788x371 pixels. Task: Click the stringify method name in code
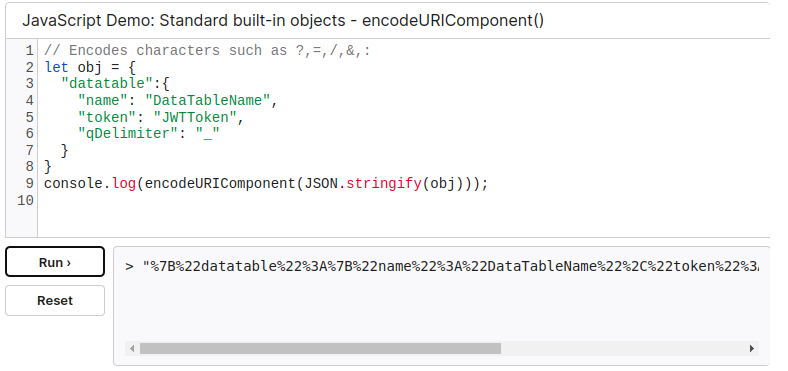[383, 183]
